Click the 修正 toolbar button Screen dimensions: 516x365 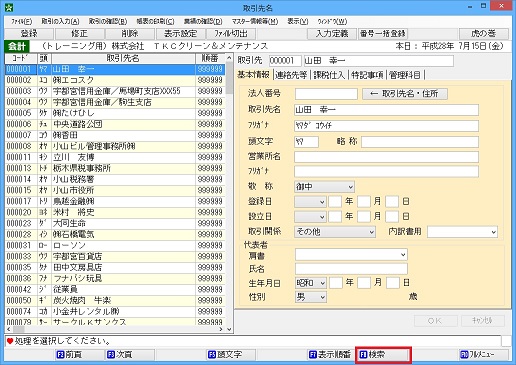tap(79, 34)
